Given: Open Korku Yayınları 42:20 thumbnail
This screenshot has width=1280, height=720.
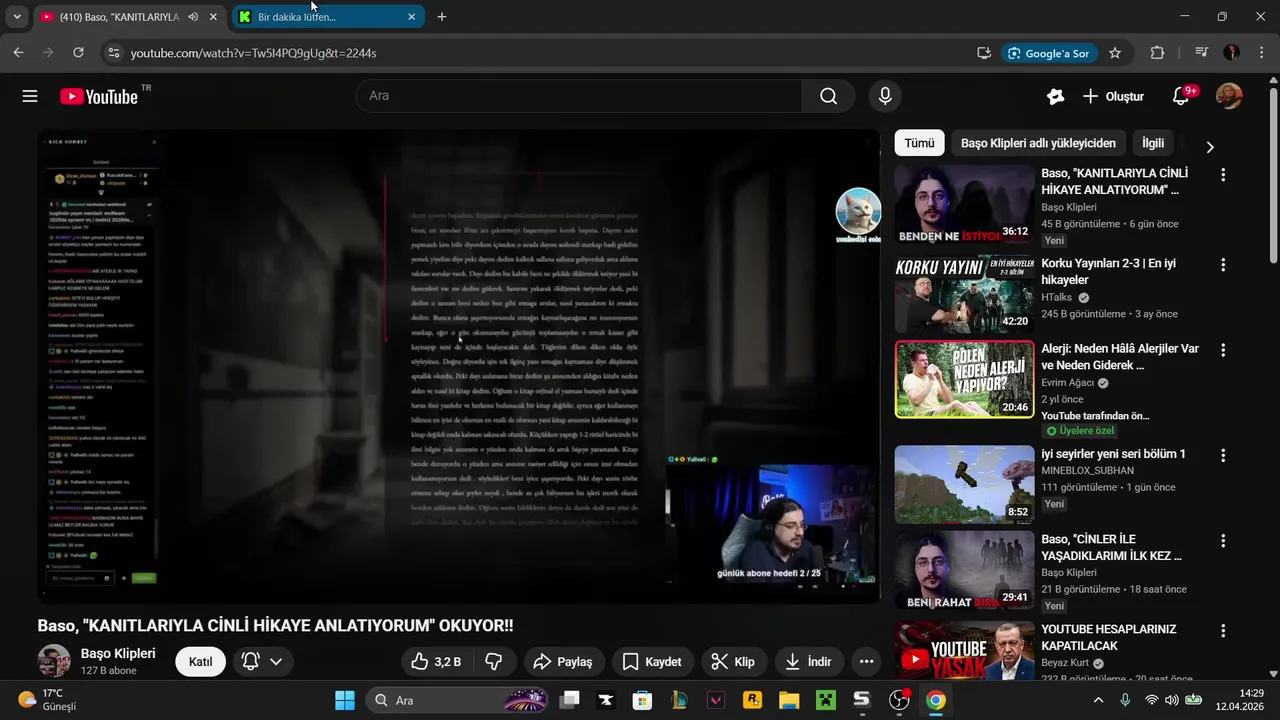Looking at the screenshot, I should (964, 294).
